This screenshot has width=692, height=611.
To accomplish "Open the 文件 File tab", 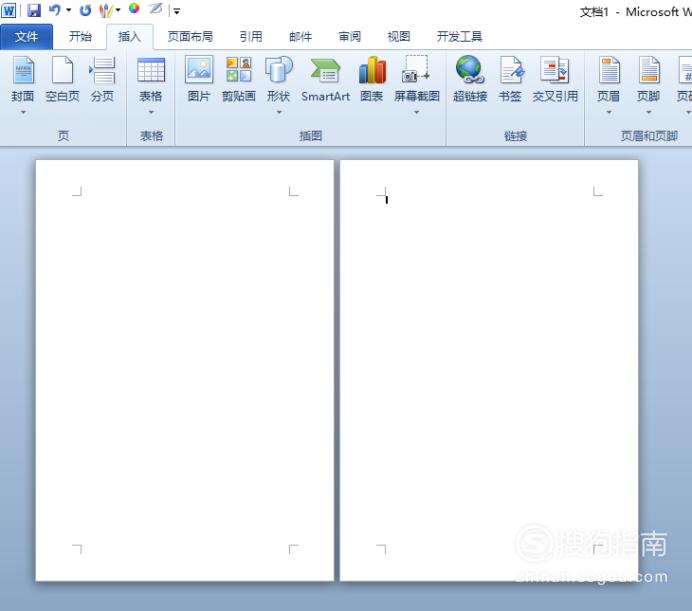I will [26, 37].
